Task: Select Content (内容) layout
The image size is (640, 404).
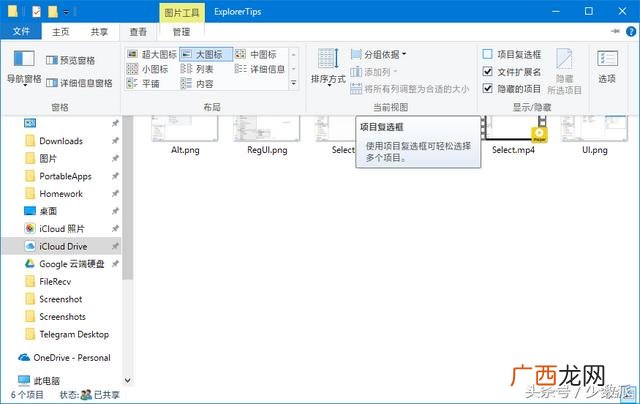Action: coord(197,84)
